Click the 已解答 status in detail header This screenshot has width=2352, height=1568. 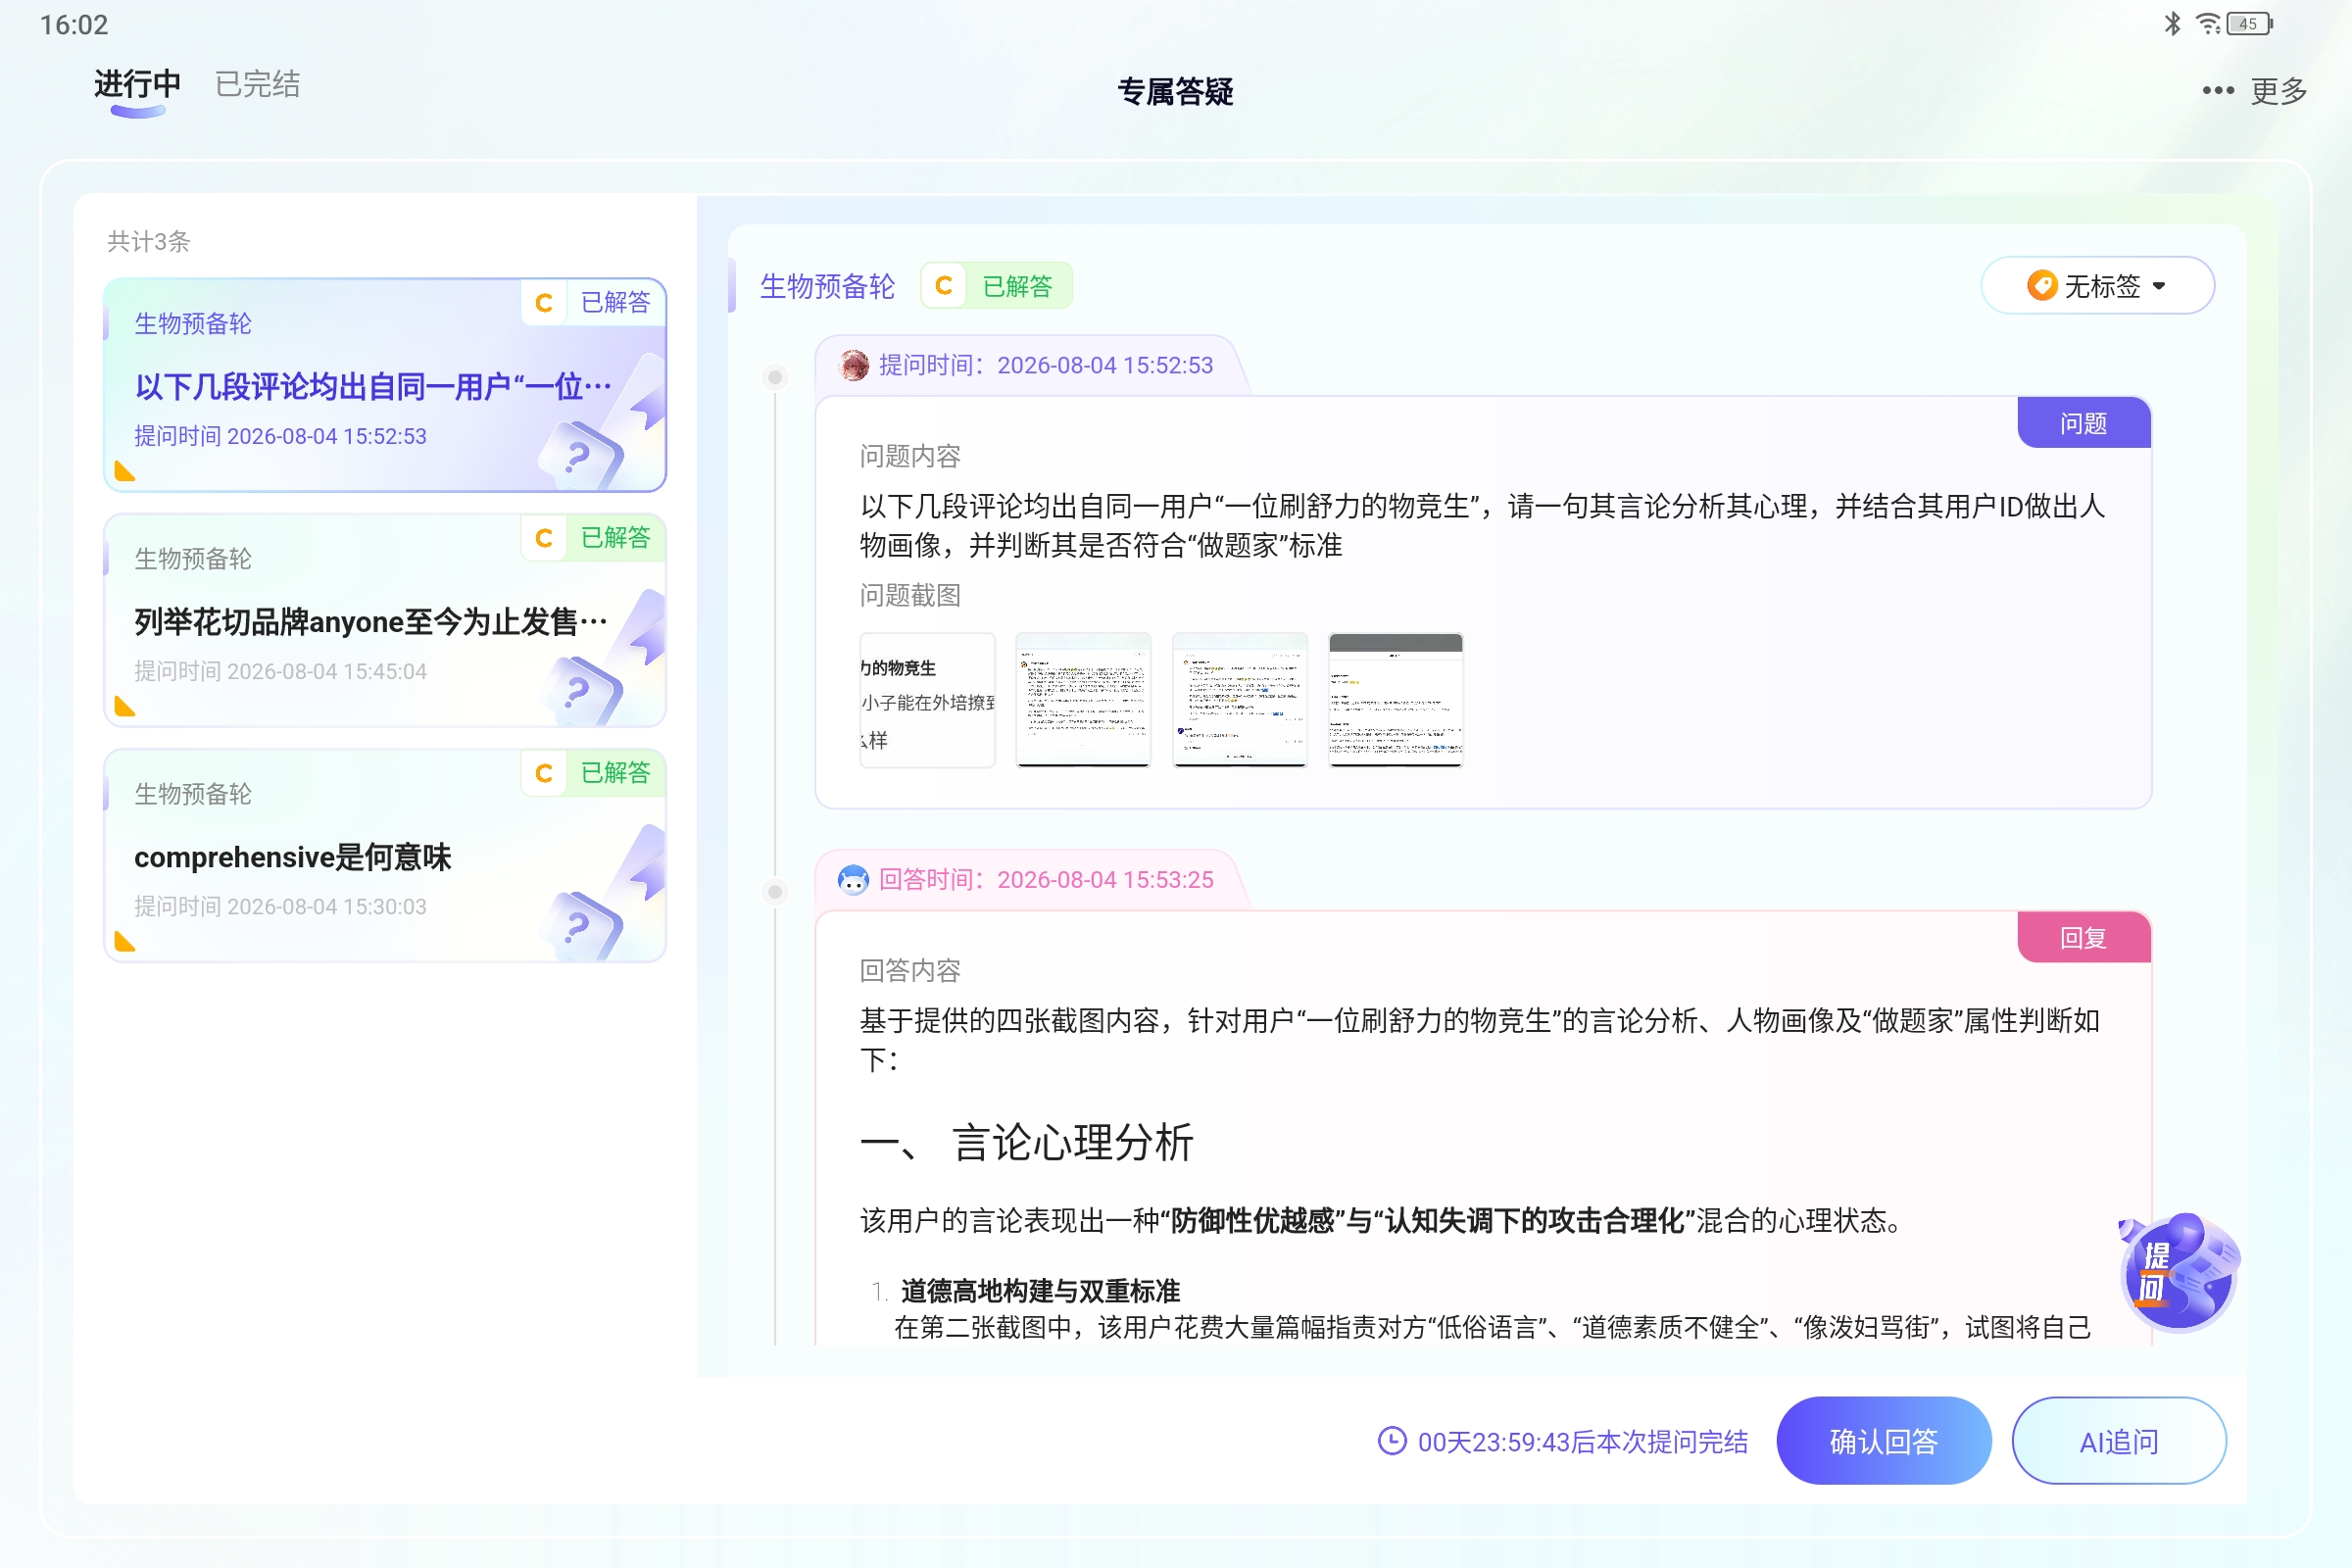click(x=1017, y=286)
